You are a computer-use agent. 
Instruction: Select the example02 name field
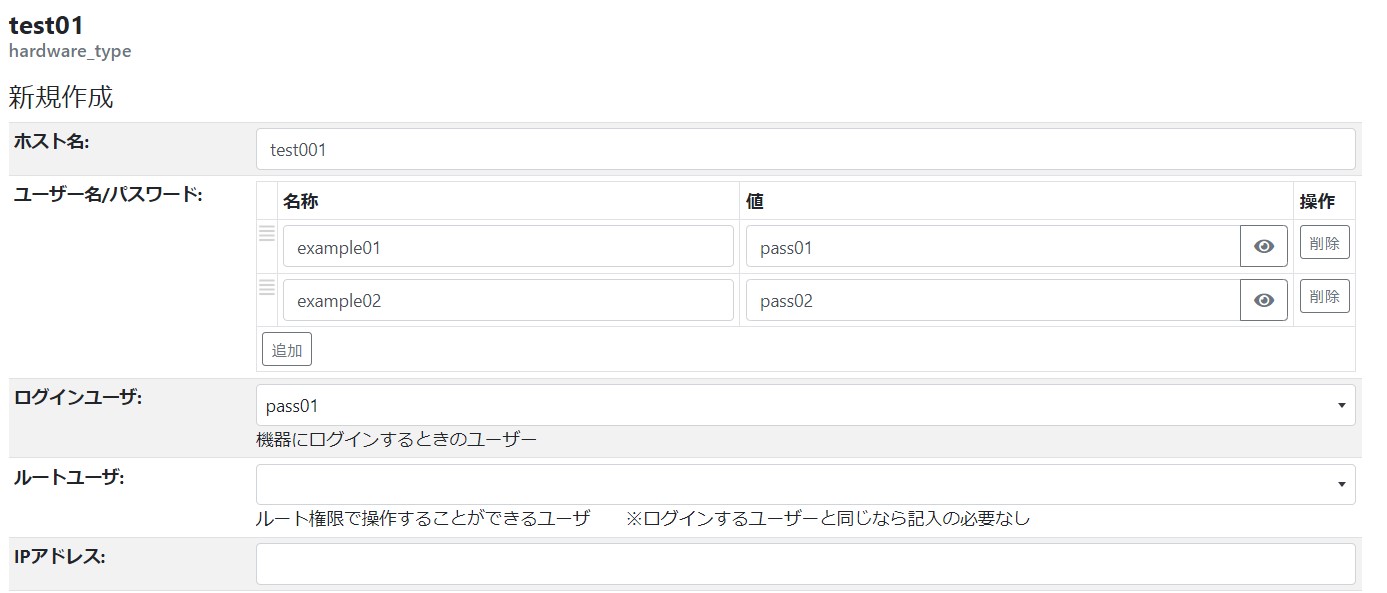click(508, 300)
